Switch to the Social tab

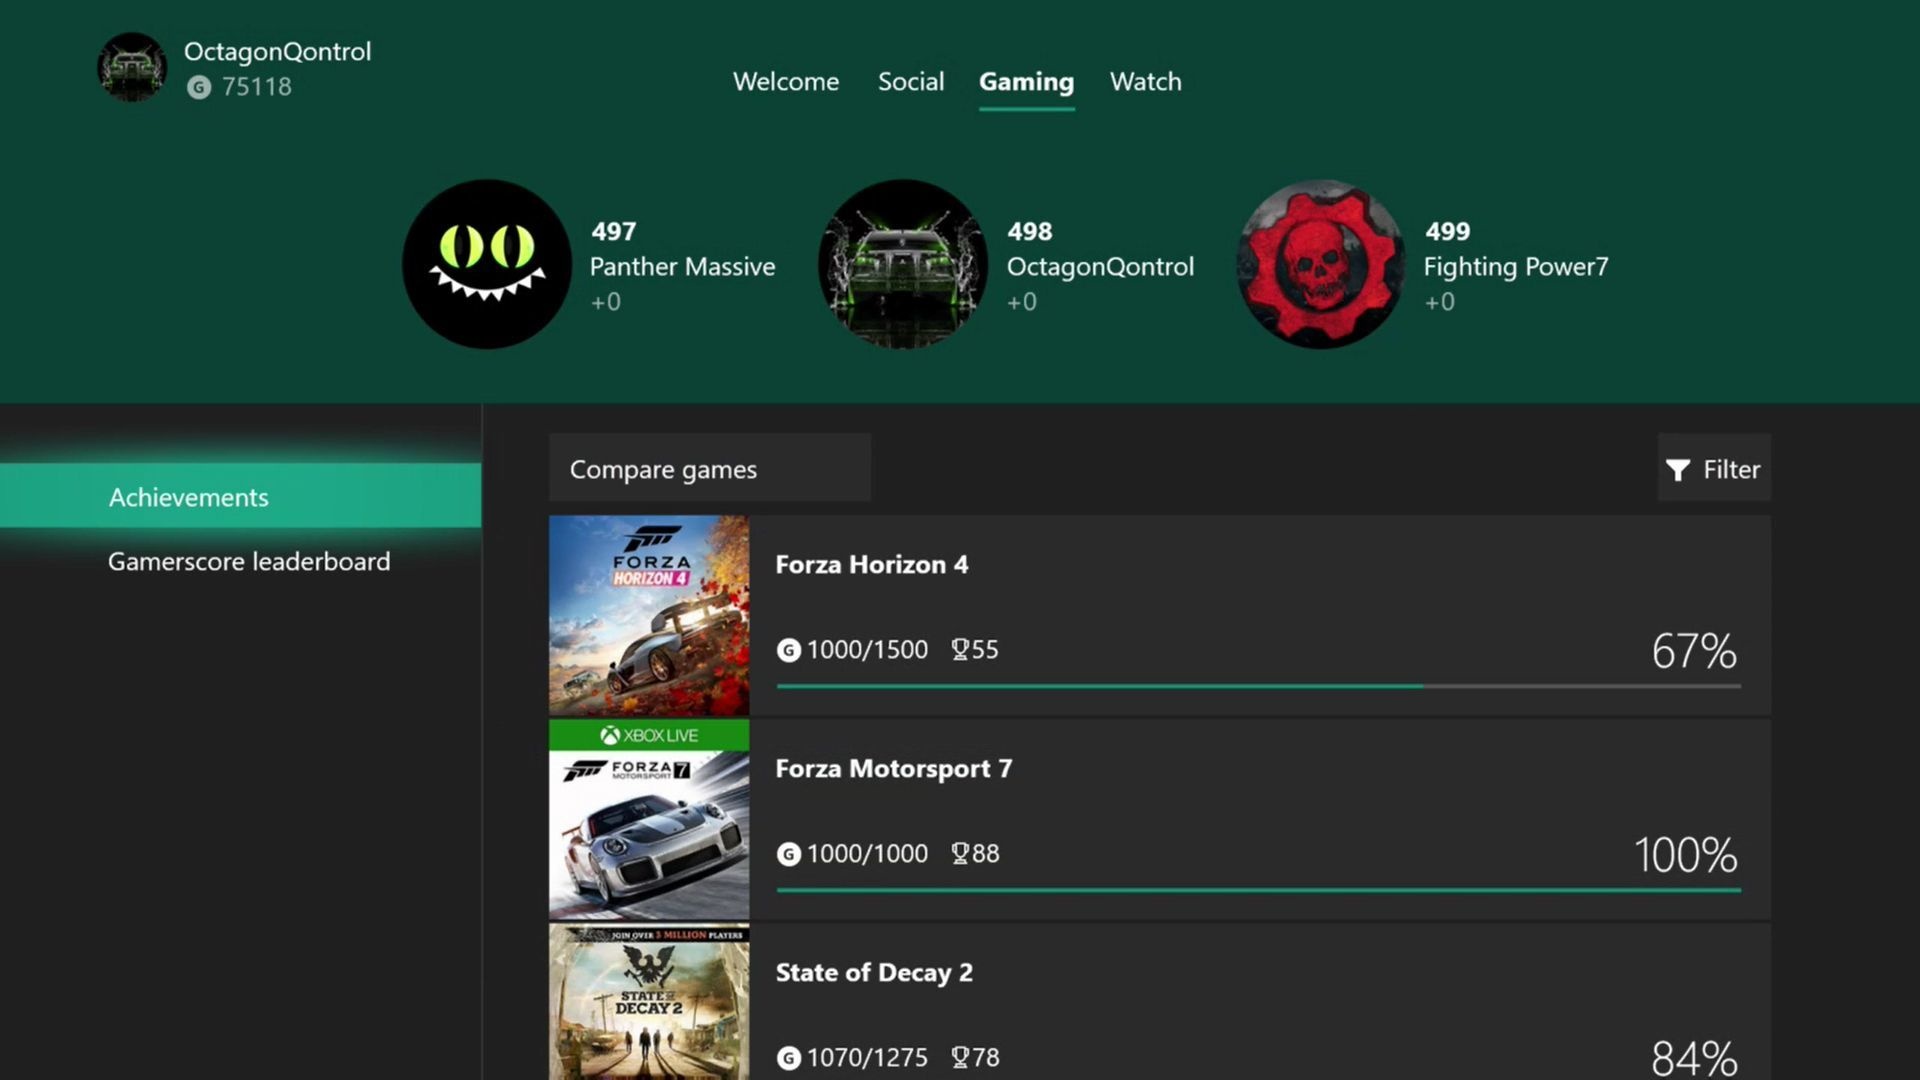click(911, 82)
